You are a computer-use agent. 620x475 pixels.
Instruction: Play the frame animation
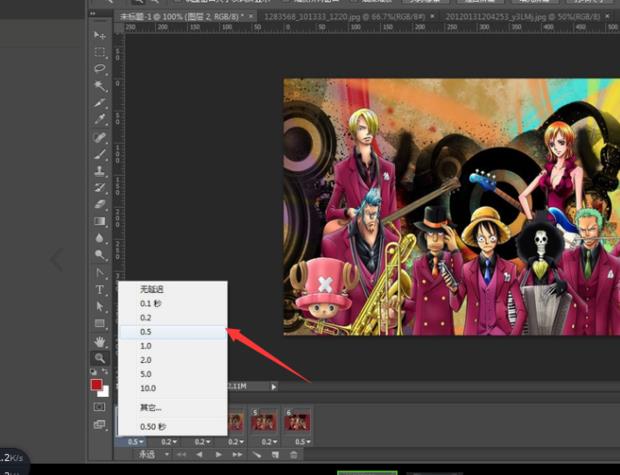[219, 454]
